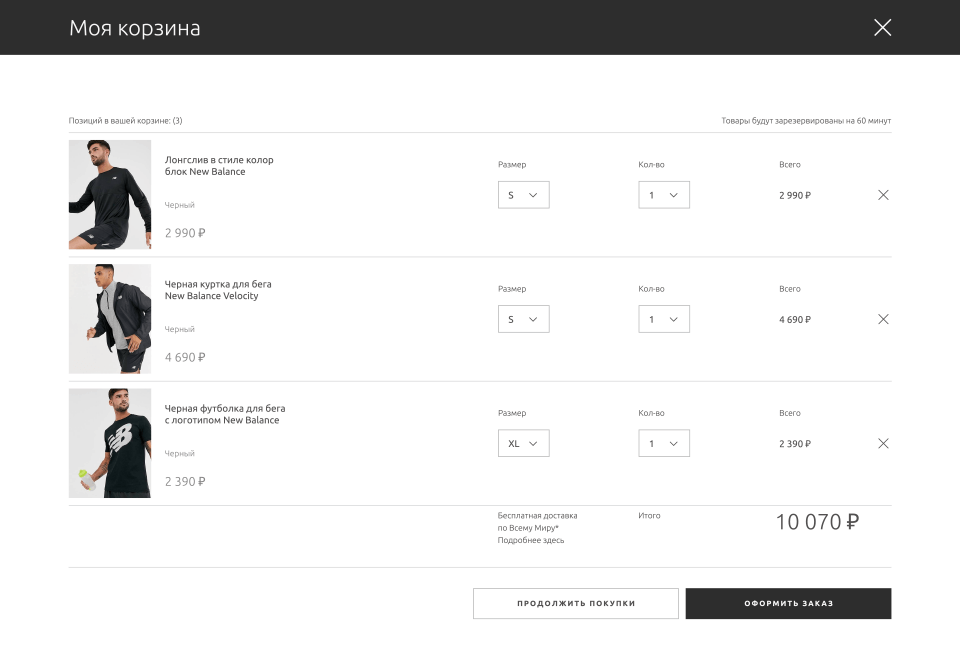Image resolution: width=960 pixels, height=665 pixels.
Task: Change XL size of the Черная футболка
Action: tap(523, 443)
